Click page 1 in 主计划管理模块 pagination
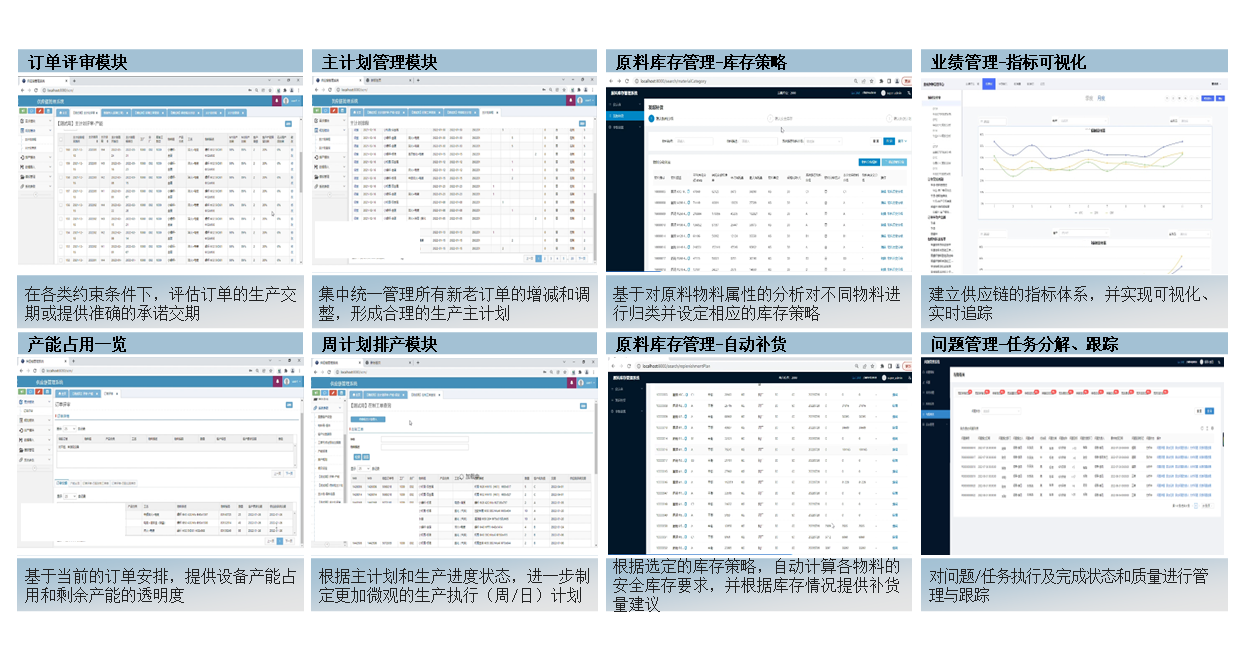This screenshot has width=1241, height=669. tap(538, 258)
